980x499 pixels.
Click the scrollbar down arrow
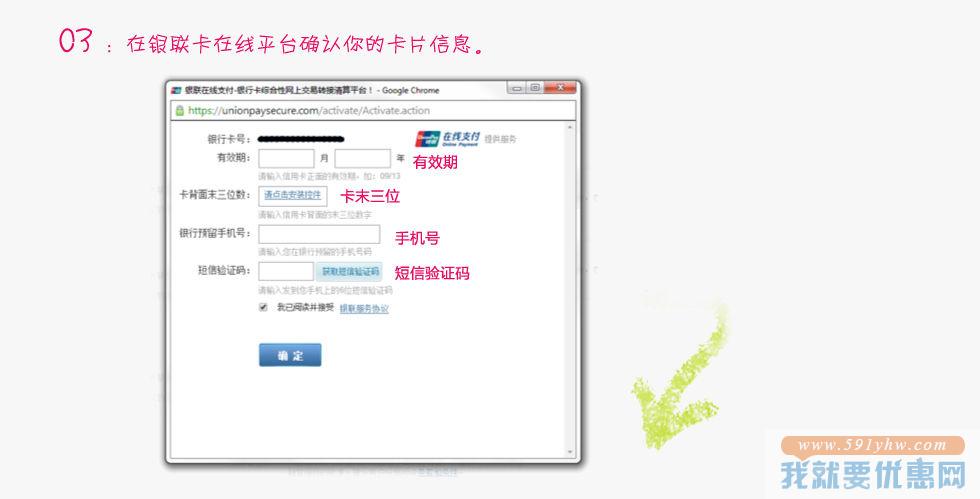(569, 451)
